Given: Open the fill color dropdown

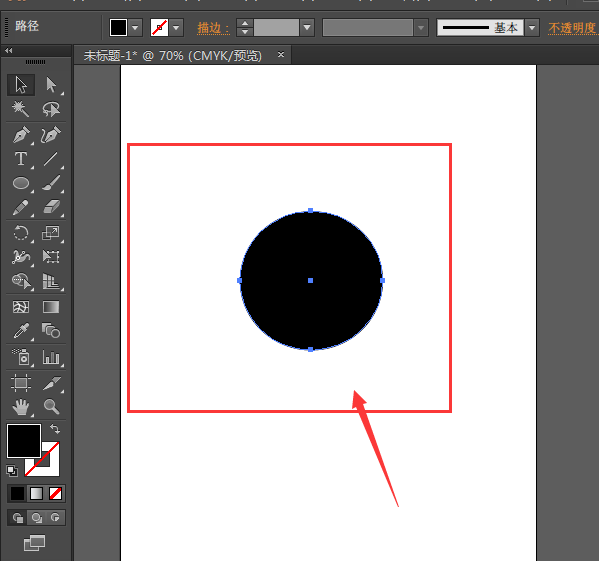Looking at the screenshot, I should coord(135,28).
